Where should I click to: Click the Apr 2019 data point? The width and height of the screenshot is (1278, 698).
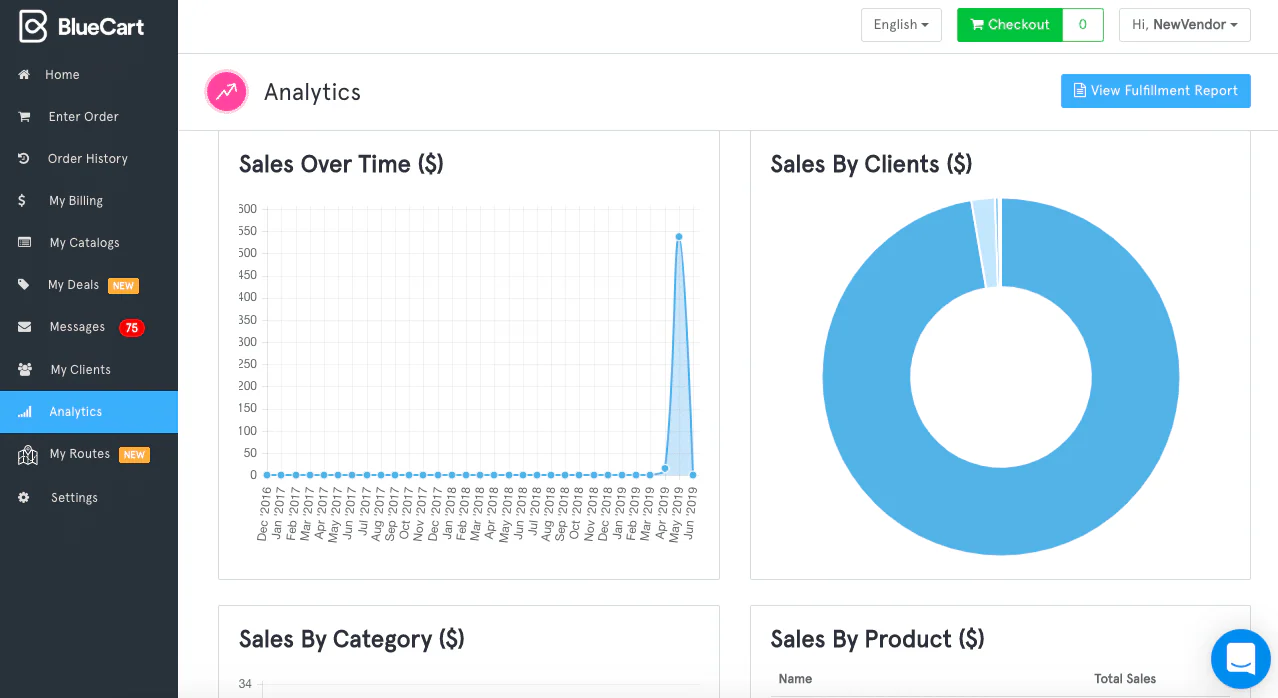point(664,469)
